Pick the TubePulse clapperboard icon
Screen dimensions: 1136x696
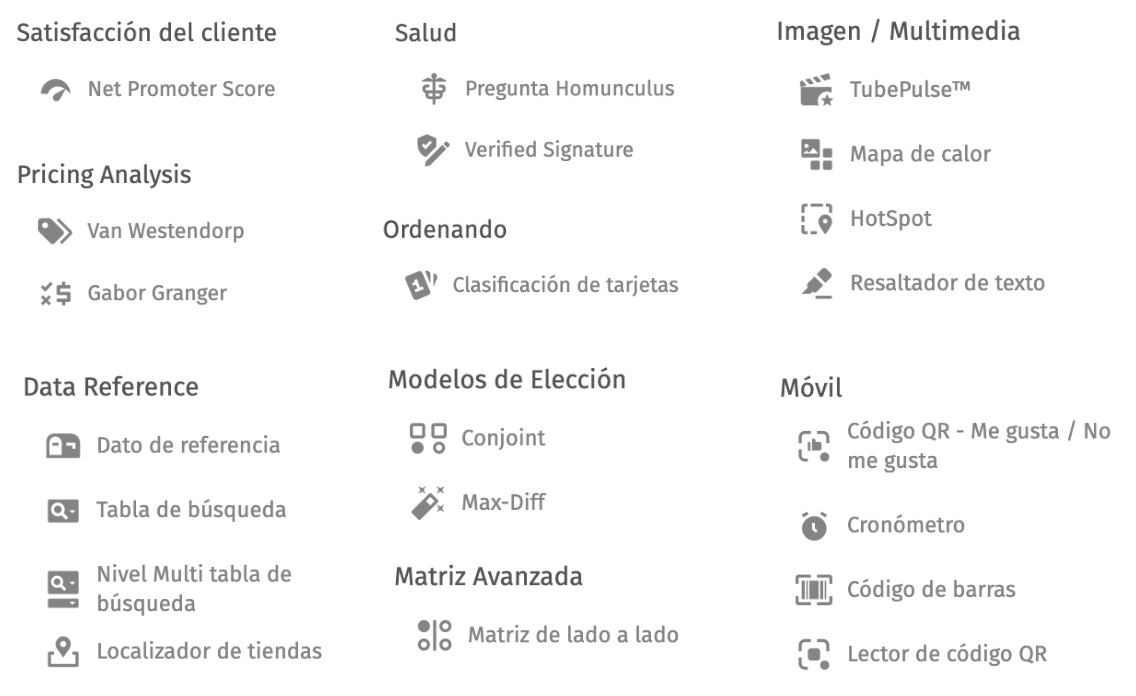[816, 90]
